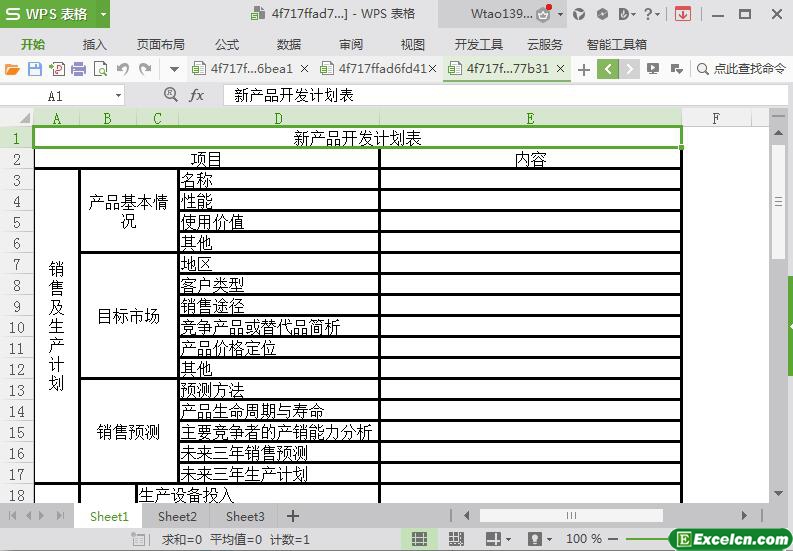Open the feedback D icon dropdown
Screen dimensions: 793x551
click(627, 14)
